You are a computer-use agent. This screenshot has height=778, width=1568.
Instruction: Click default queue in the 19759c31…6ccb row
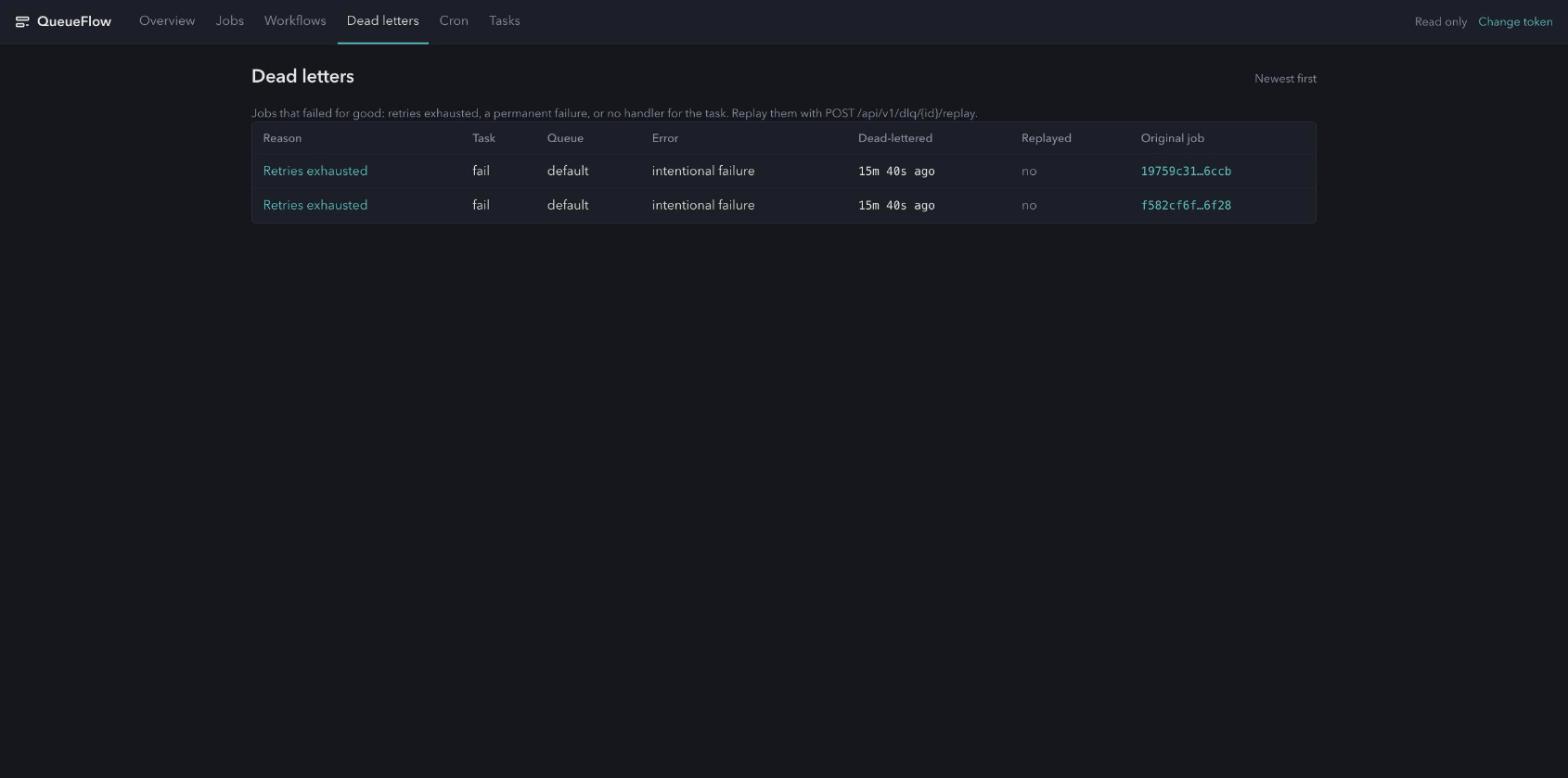568,171
